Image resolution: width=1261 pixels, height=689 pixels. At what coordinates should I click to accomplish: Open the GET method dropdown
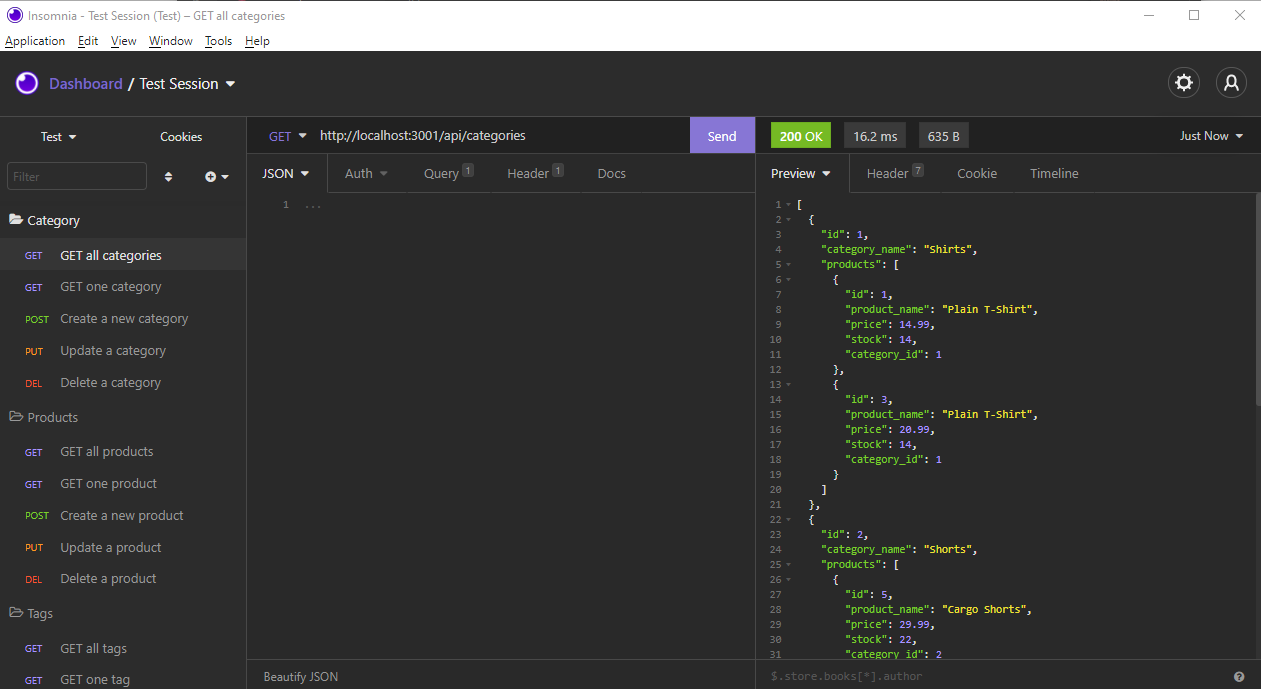click(287, 136)
